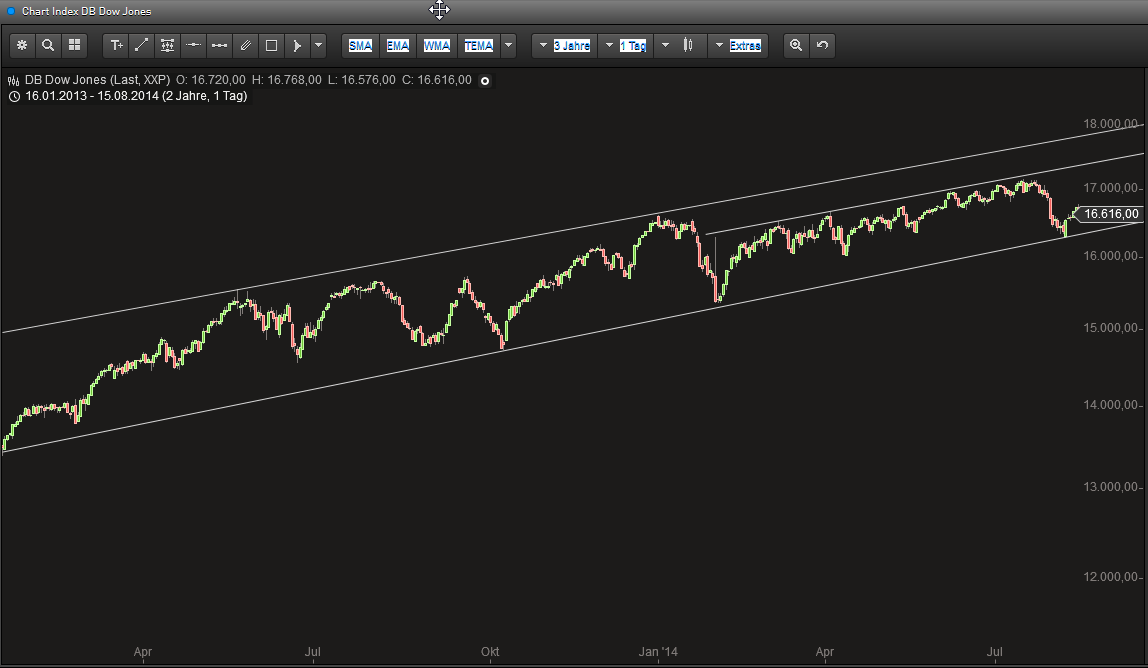Click the Jan '14 time axis label
Viewport: 1148px width, 668px height.
point(658,651)
